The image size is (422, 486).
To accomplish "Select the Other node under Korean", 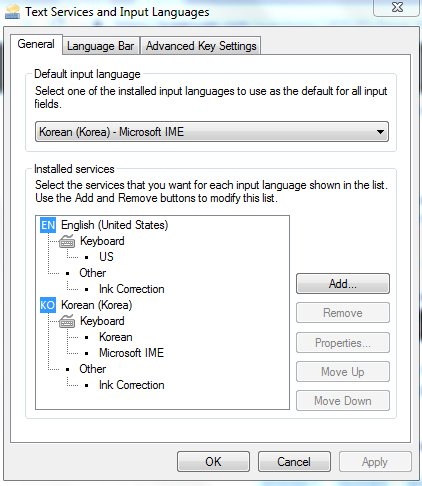I will 93,369.
